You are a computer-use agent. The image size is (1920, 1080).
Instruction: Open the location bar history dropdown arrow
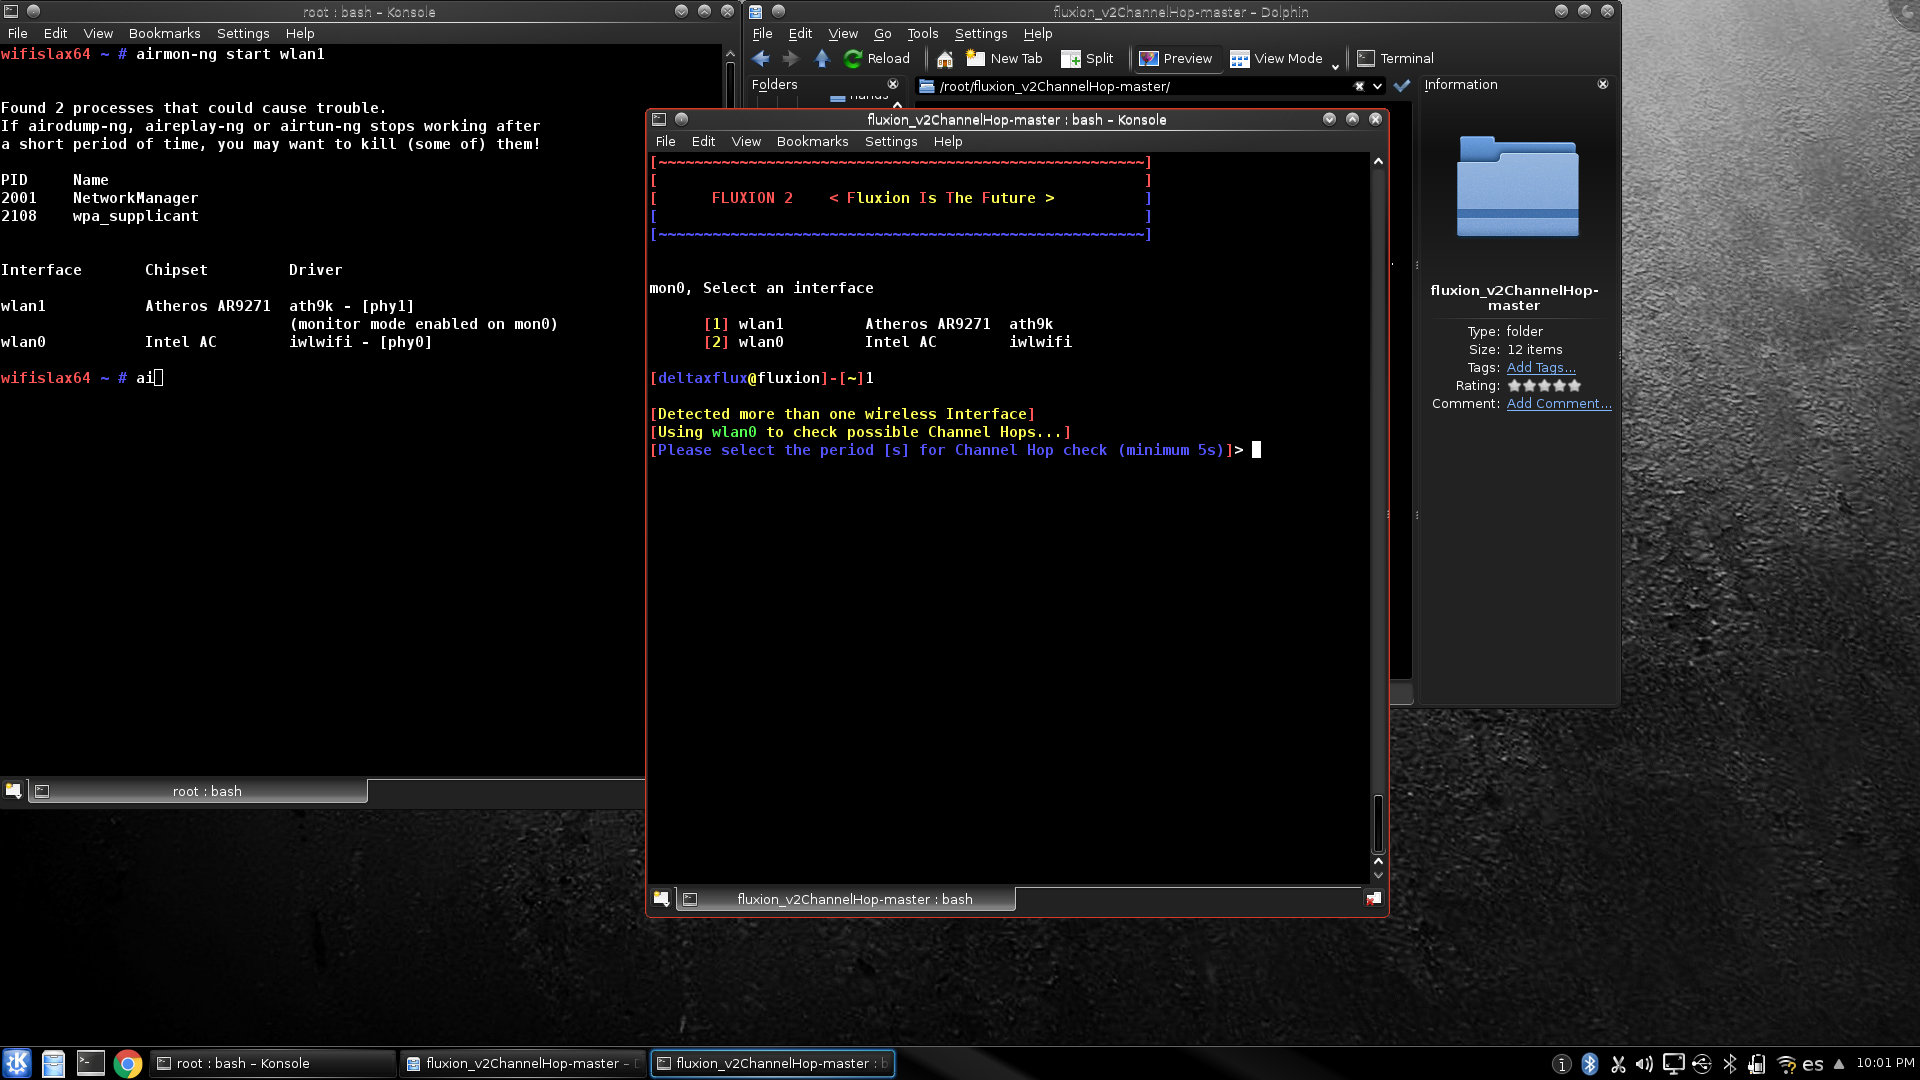[x=1377, y=86]
